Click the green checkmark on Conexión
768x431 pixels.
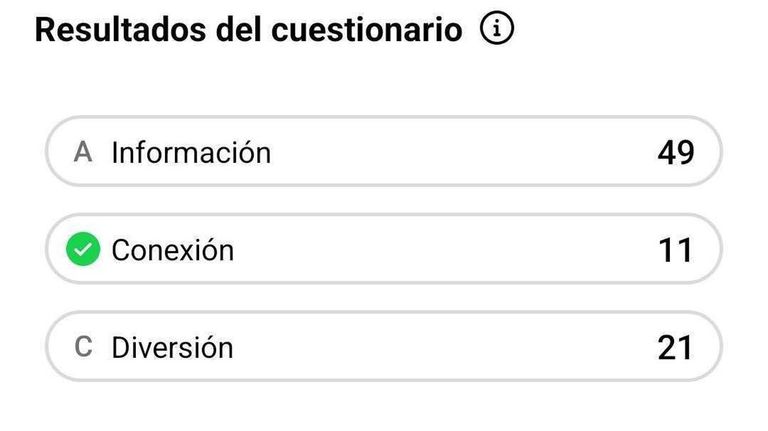point(83,249)
